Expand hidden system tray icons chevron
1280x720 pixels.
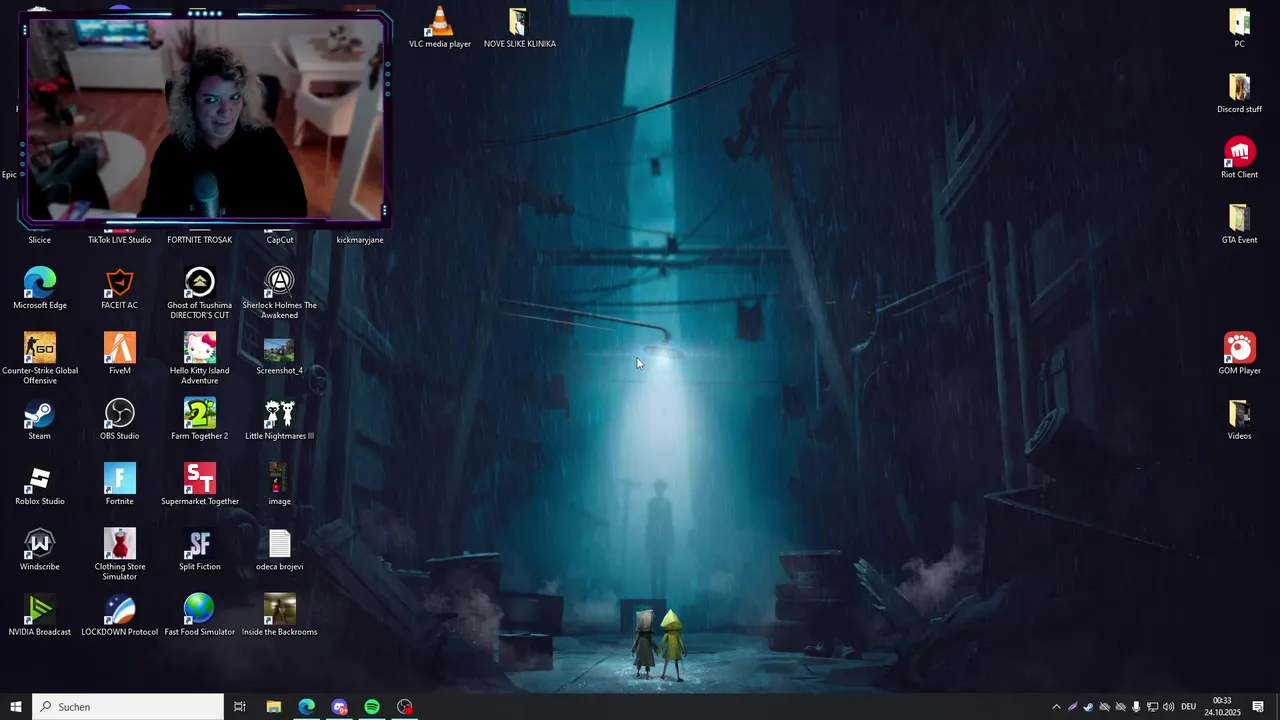click(x=1056, y=707)
